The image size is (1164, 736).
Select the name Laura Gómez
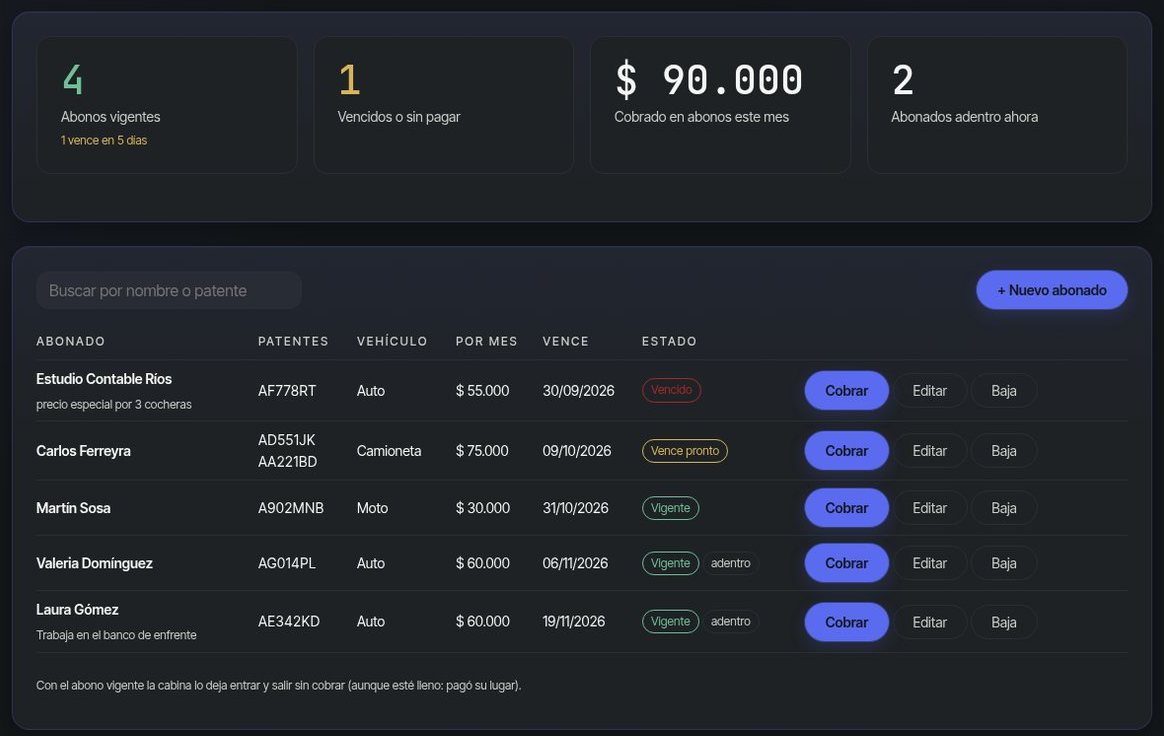pos(77,610)
